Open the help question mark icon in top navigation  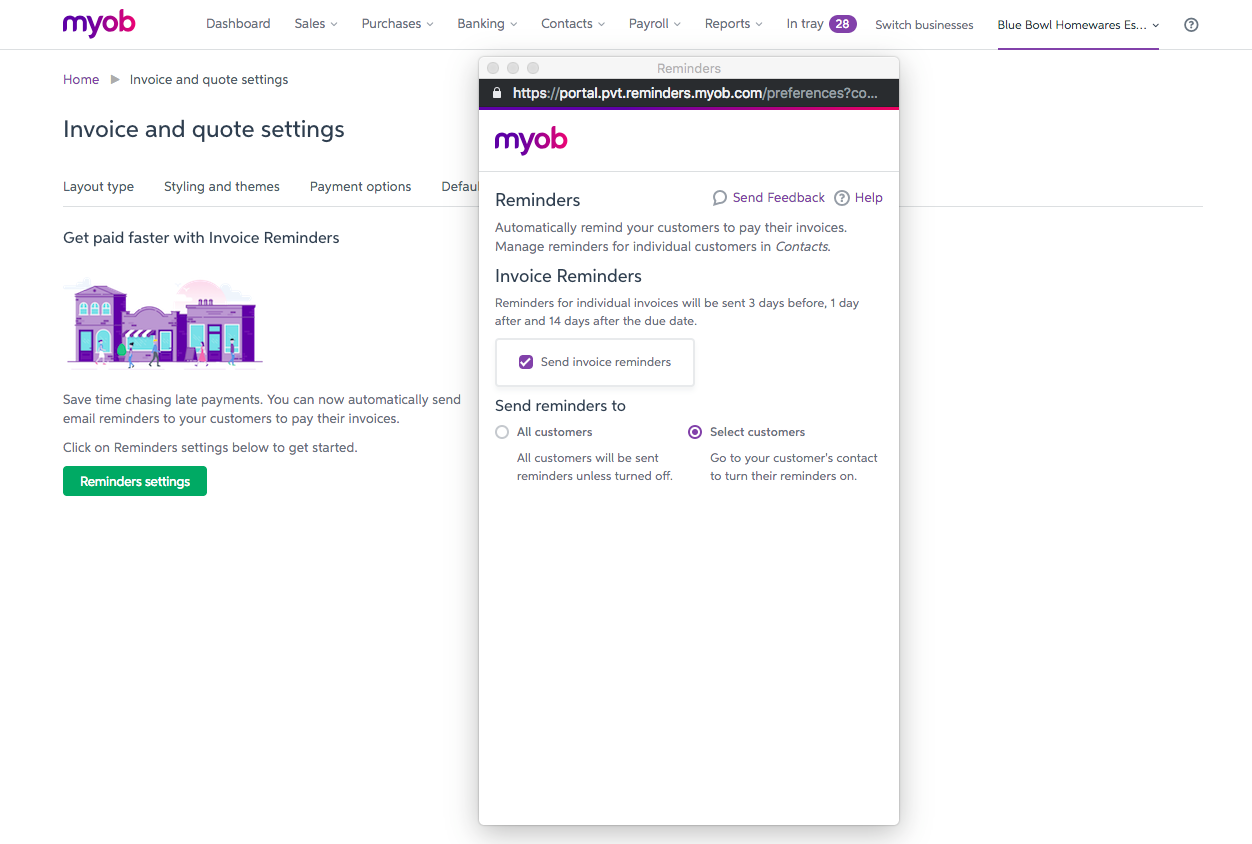pyautogui.click(x=1191, y=25)
